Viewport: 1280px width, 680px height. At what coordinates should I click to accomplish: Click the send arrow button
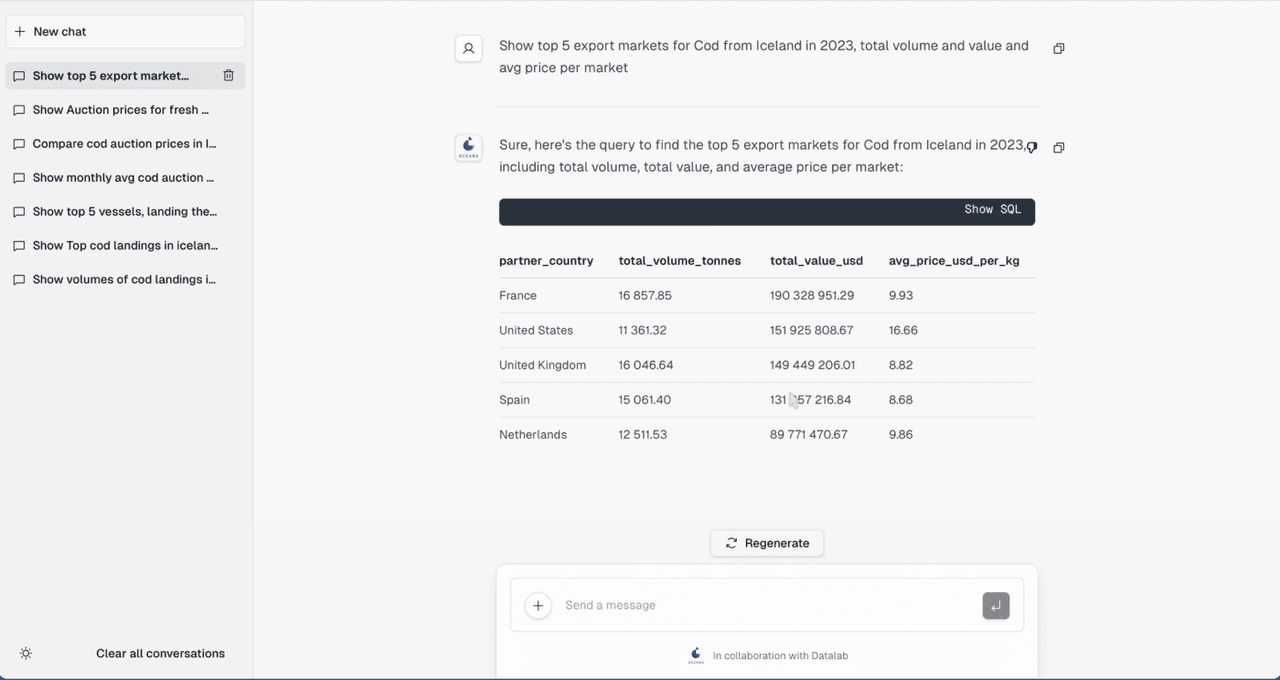tap(996, 605)
